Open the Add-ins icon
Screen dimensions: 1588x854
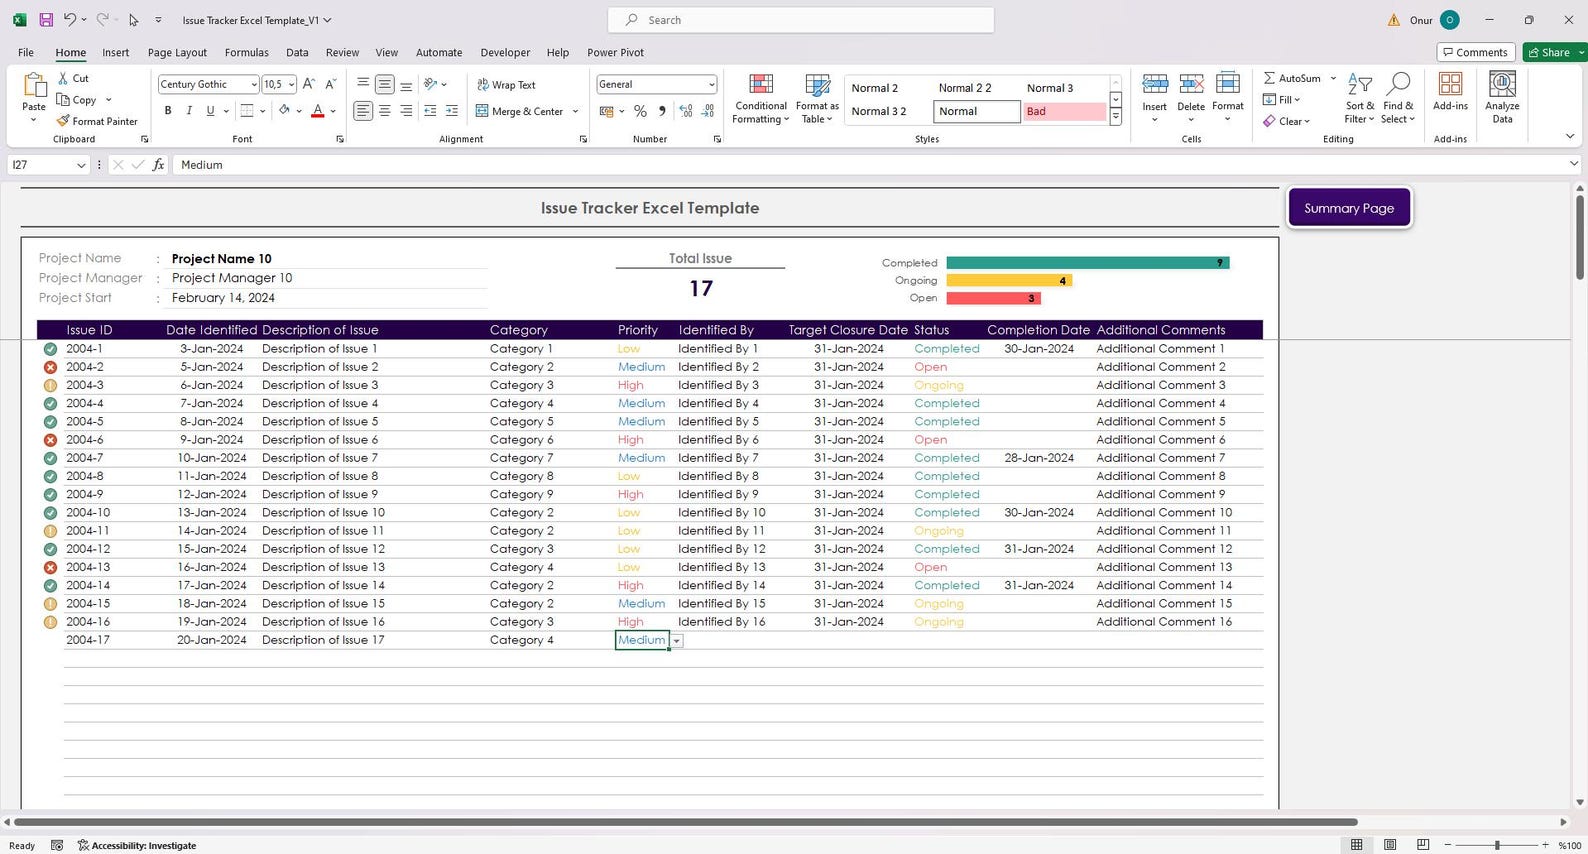click(x=1450, y=85)
